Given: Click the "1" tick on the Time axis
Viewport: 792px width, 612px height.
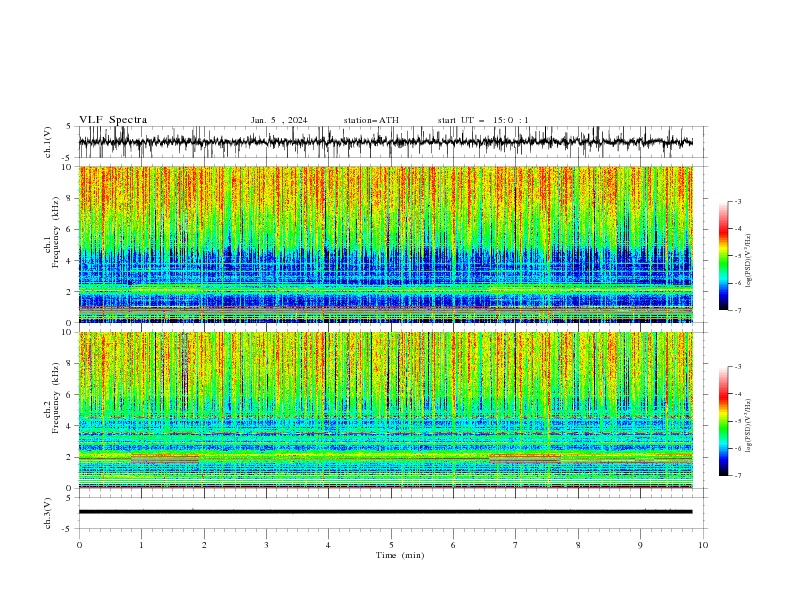Looking at the screenshot, I should coord(141,545).
